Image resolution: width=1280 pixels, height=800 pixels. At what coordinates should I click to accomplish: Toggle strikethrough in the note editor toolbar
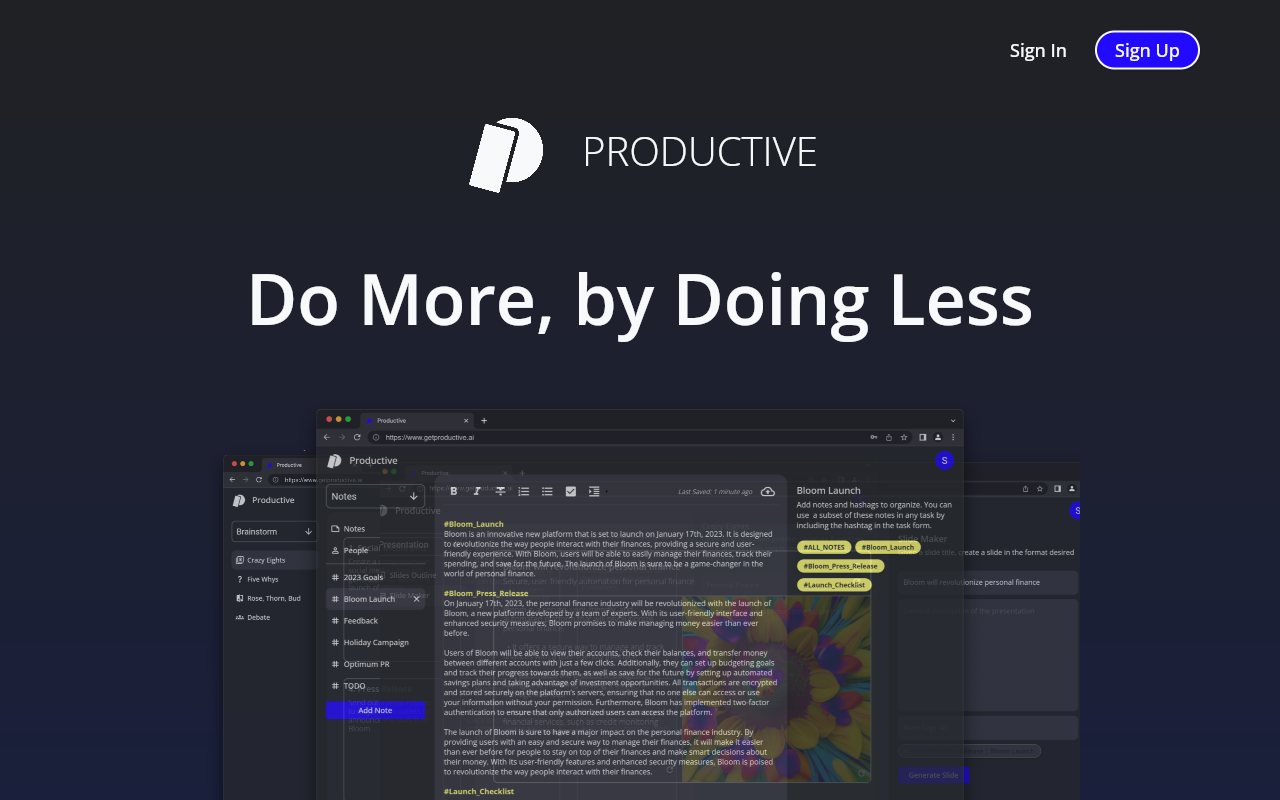click(501, 491)
